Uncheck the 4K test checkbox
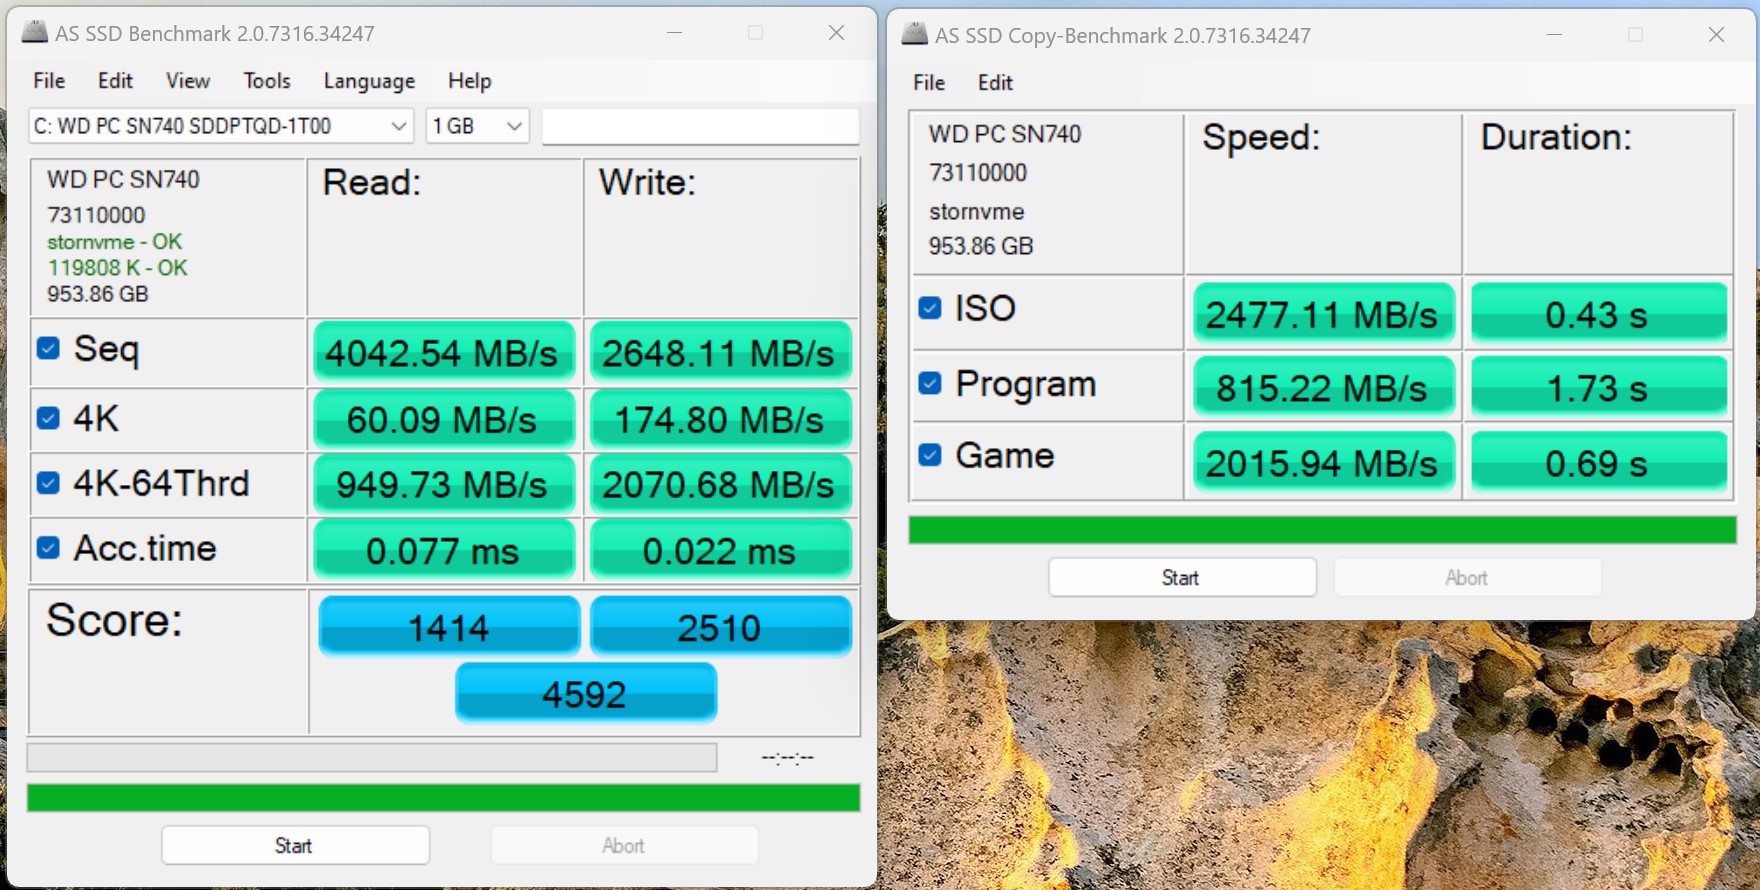 [x=48, y=418]
